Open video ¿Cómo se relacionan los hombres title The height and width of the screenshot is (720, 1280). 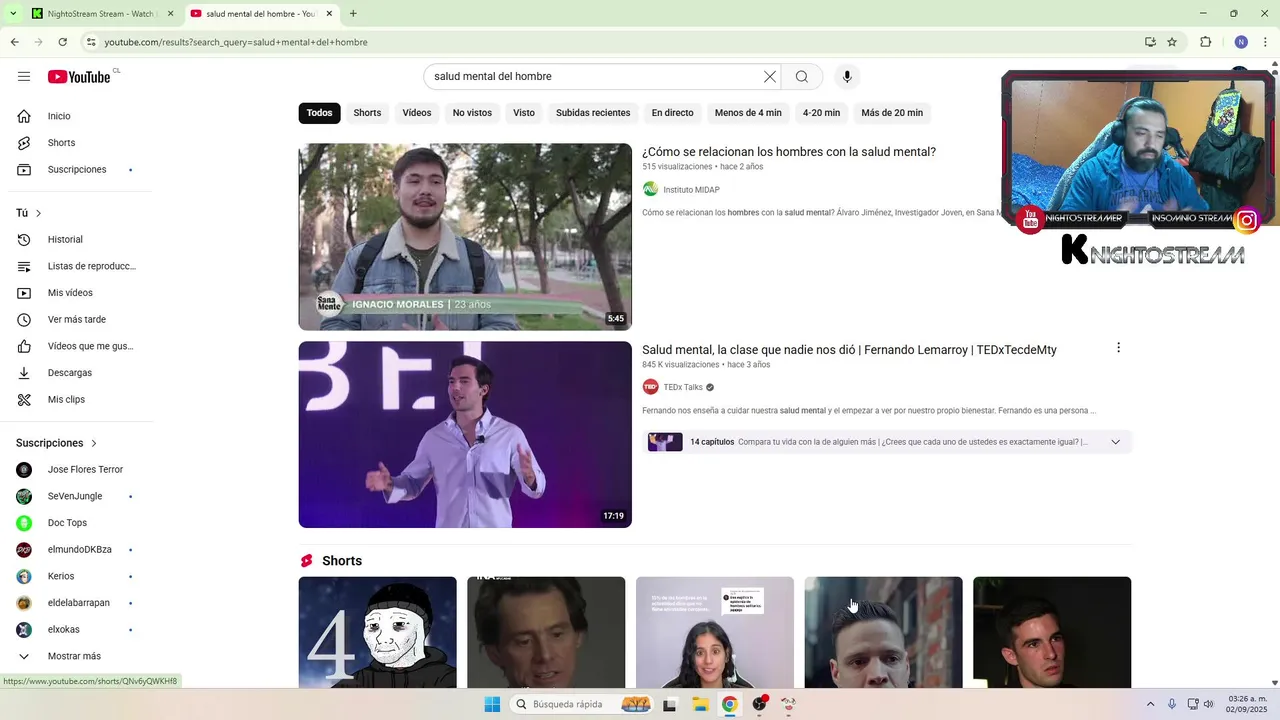coord(789,152)
